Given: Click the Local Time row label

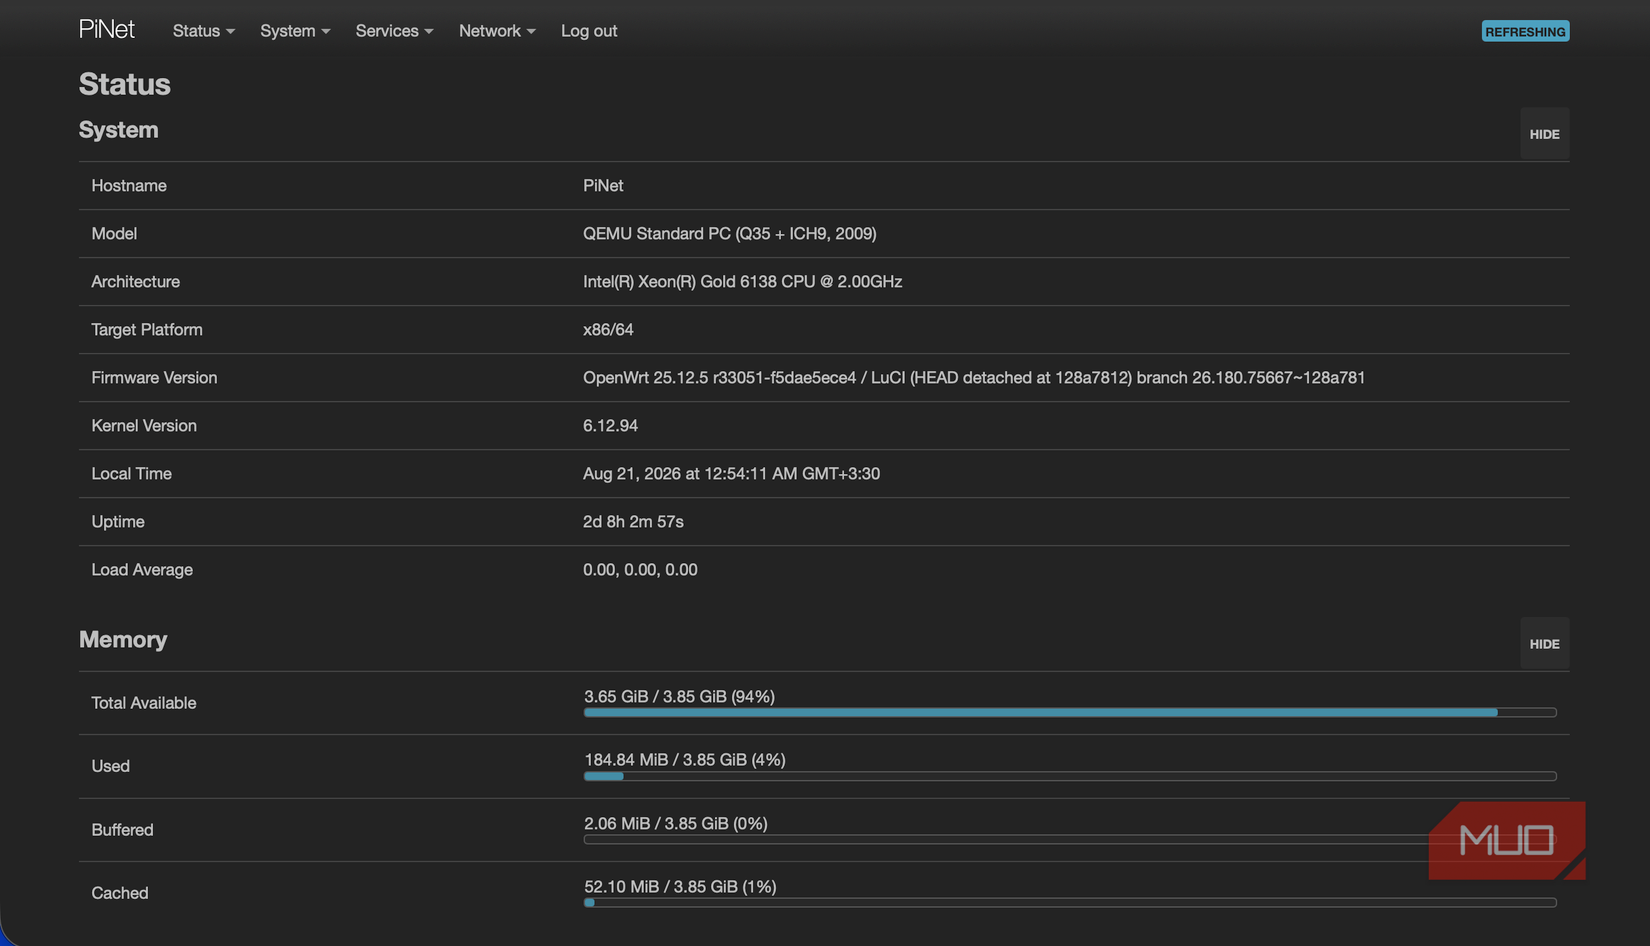Looking at the screenshot, I should point(131,474).
